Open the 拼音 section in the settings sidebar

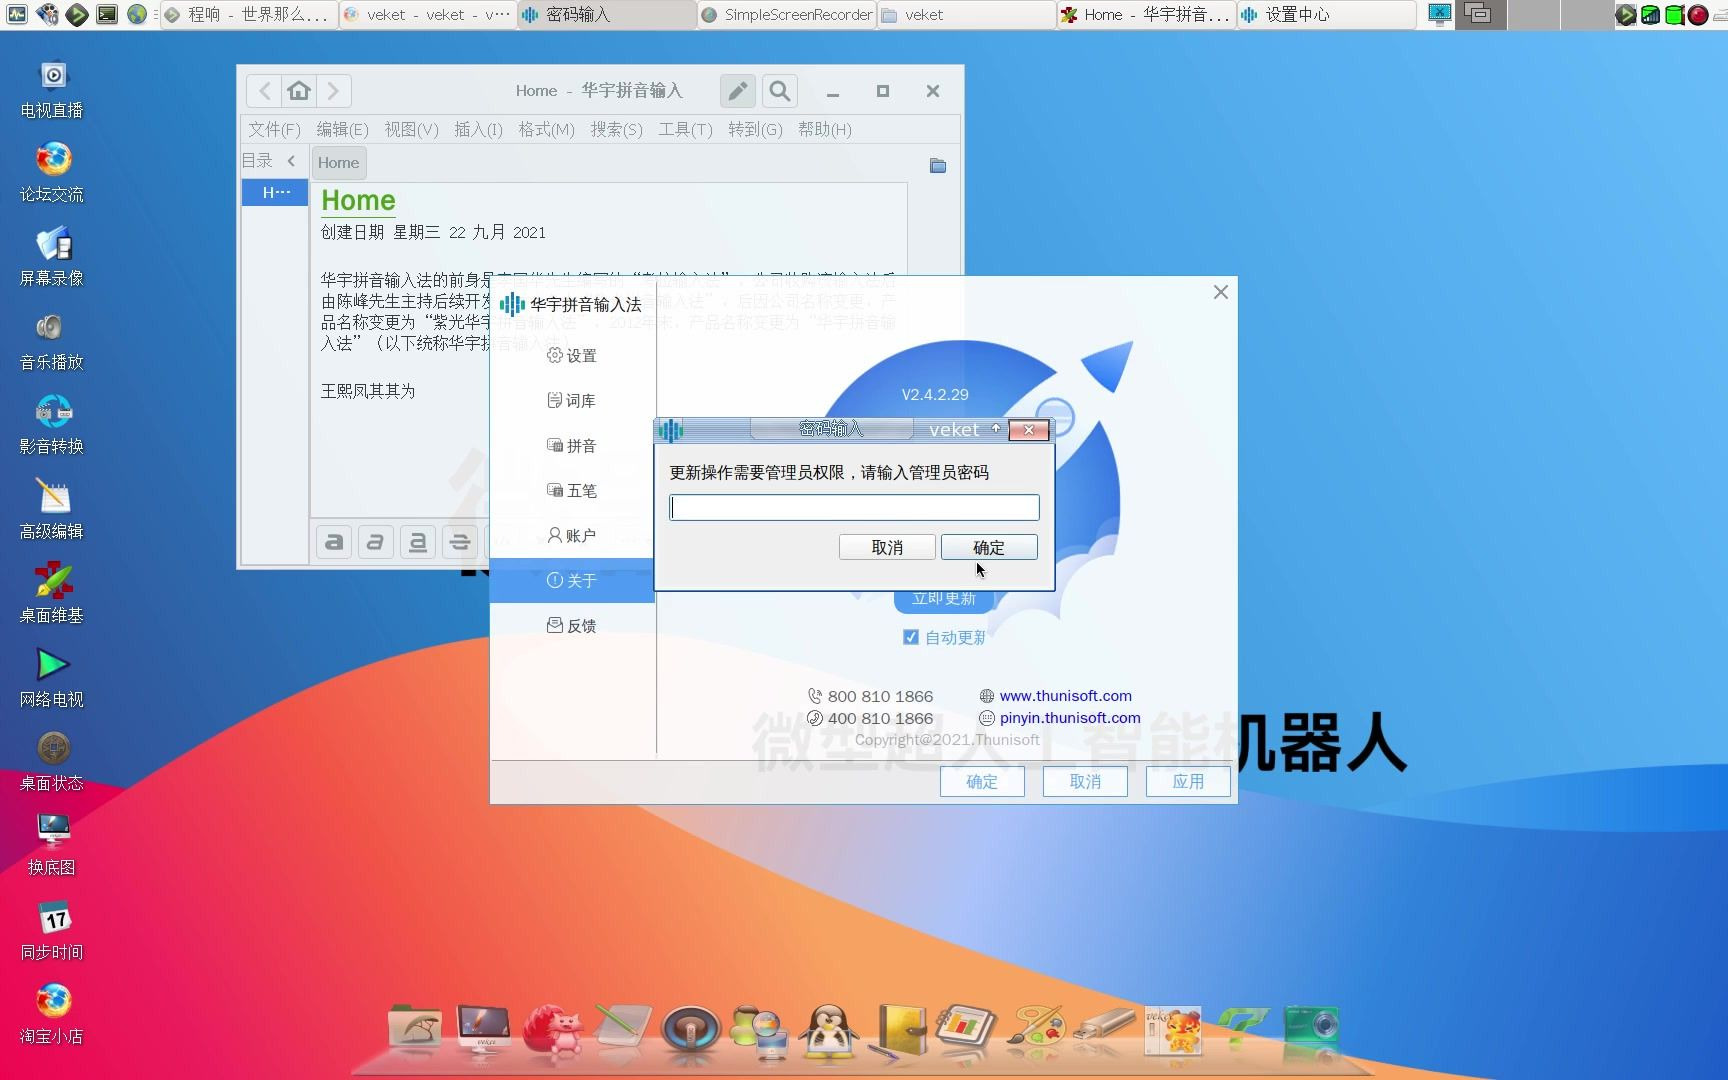coord(572,445)
